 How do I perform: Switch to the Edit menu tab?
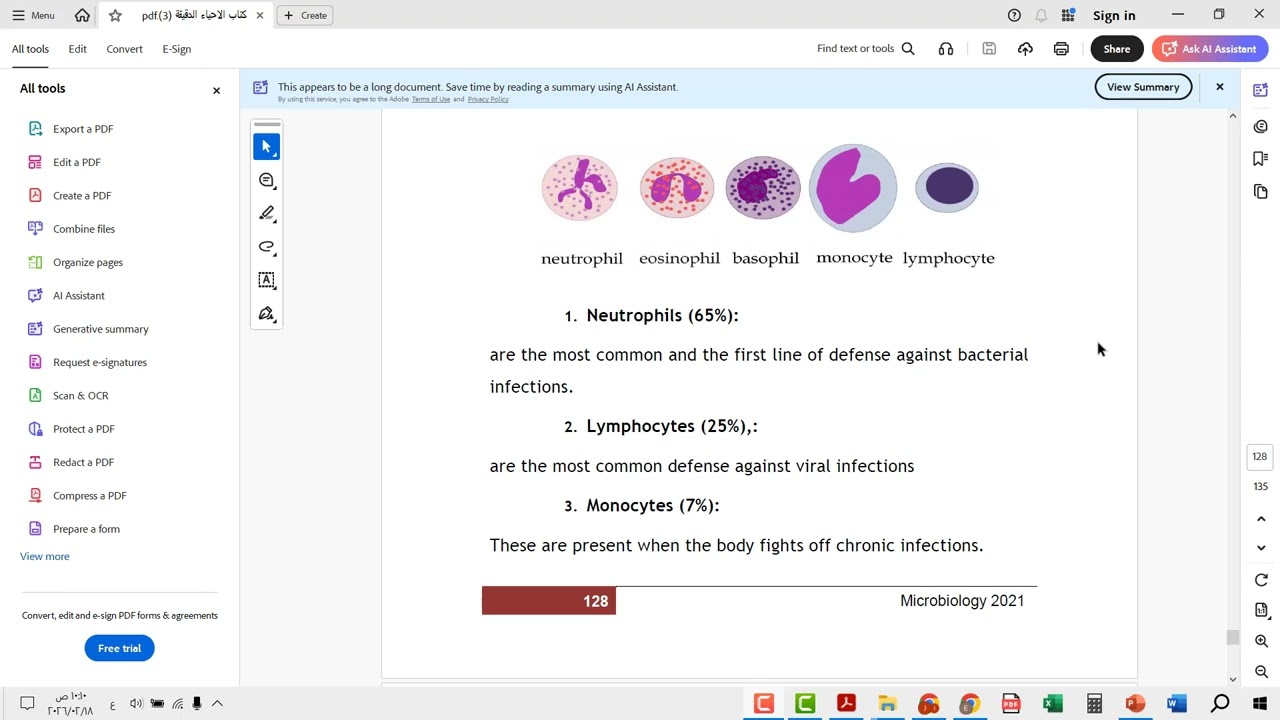[x=77, y=49]
